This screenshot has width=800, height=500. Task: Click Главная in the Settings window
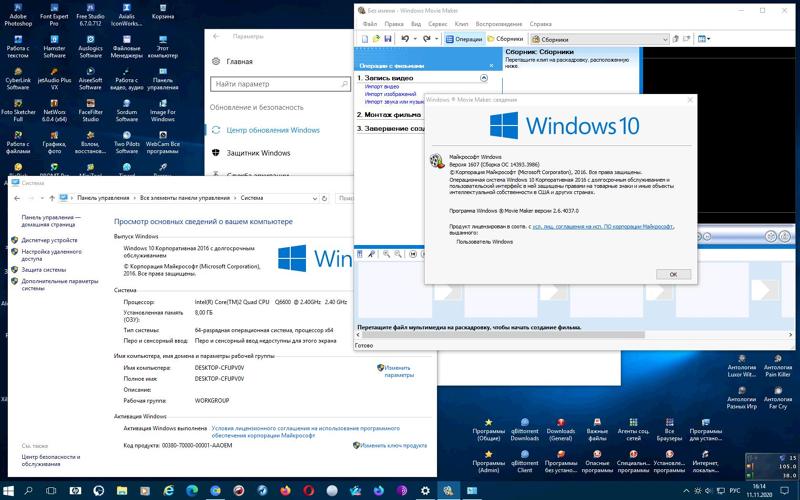coord(239,61)
